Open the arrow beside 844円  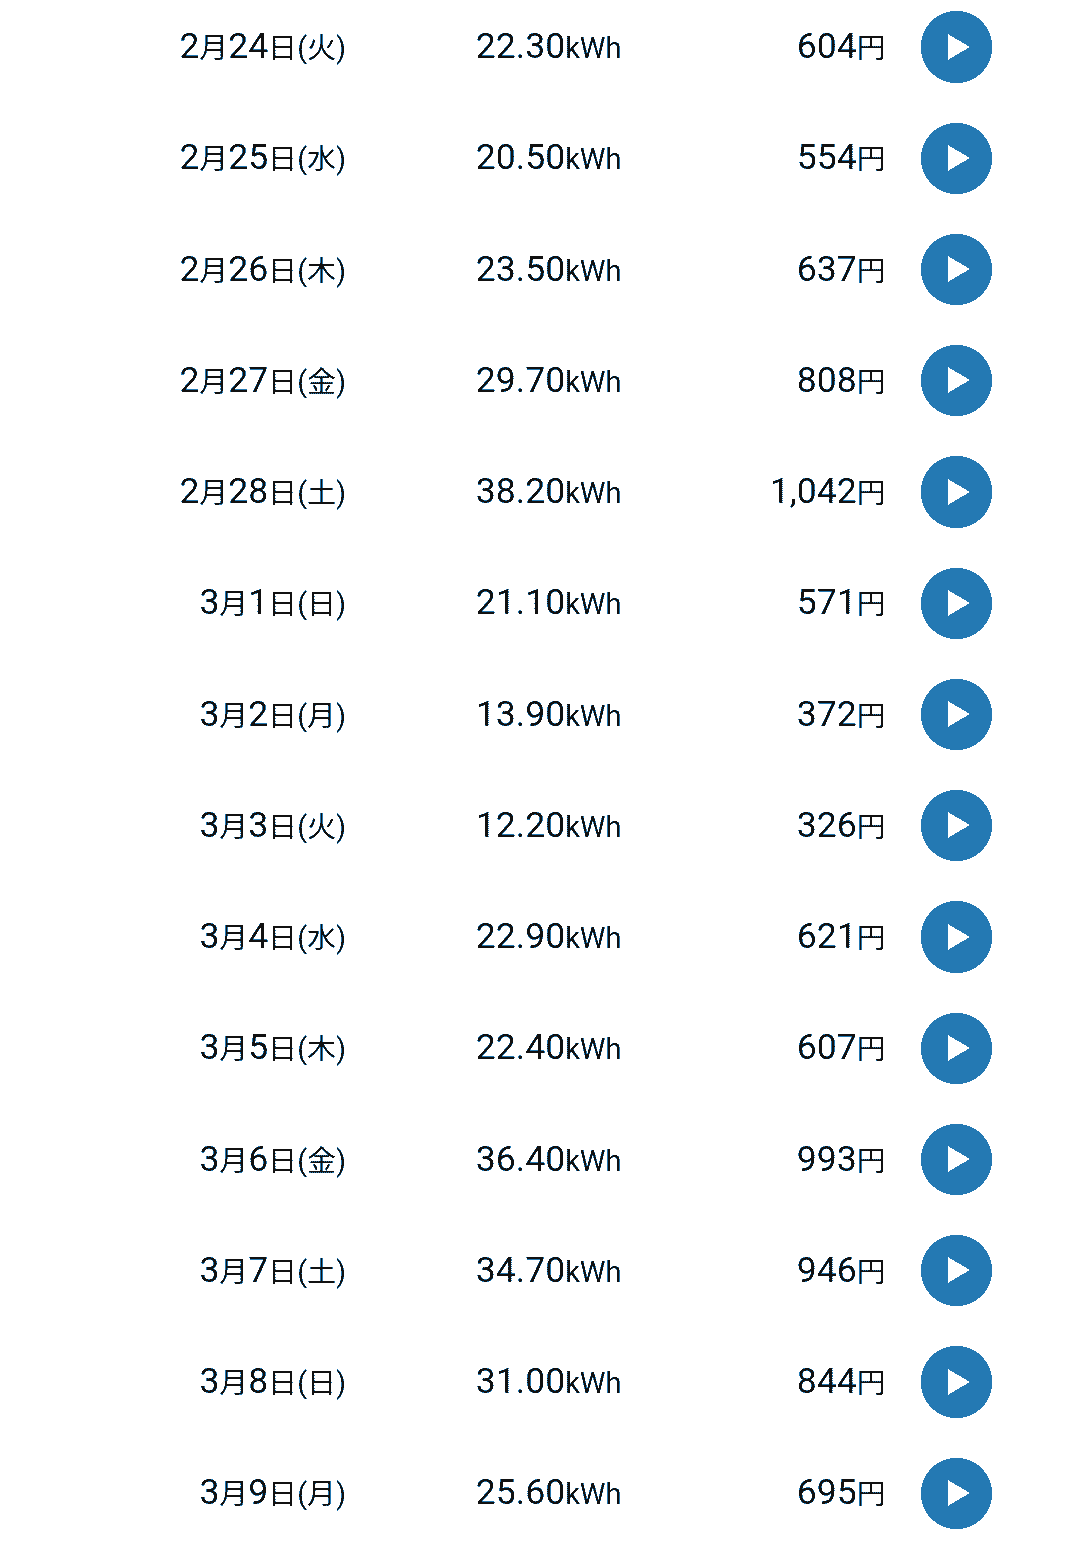click(956, 1382)
